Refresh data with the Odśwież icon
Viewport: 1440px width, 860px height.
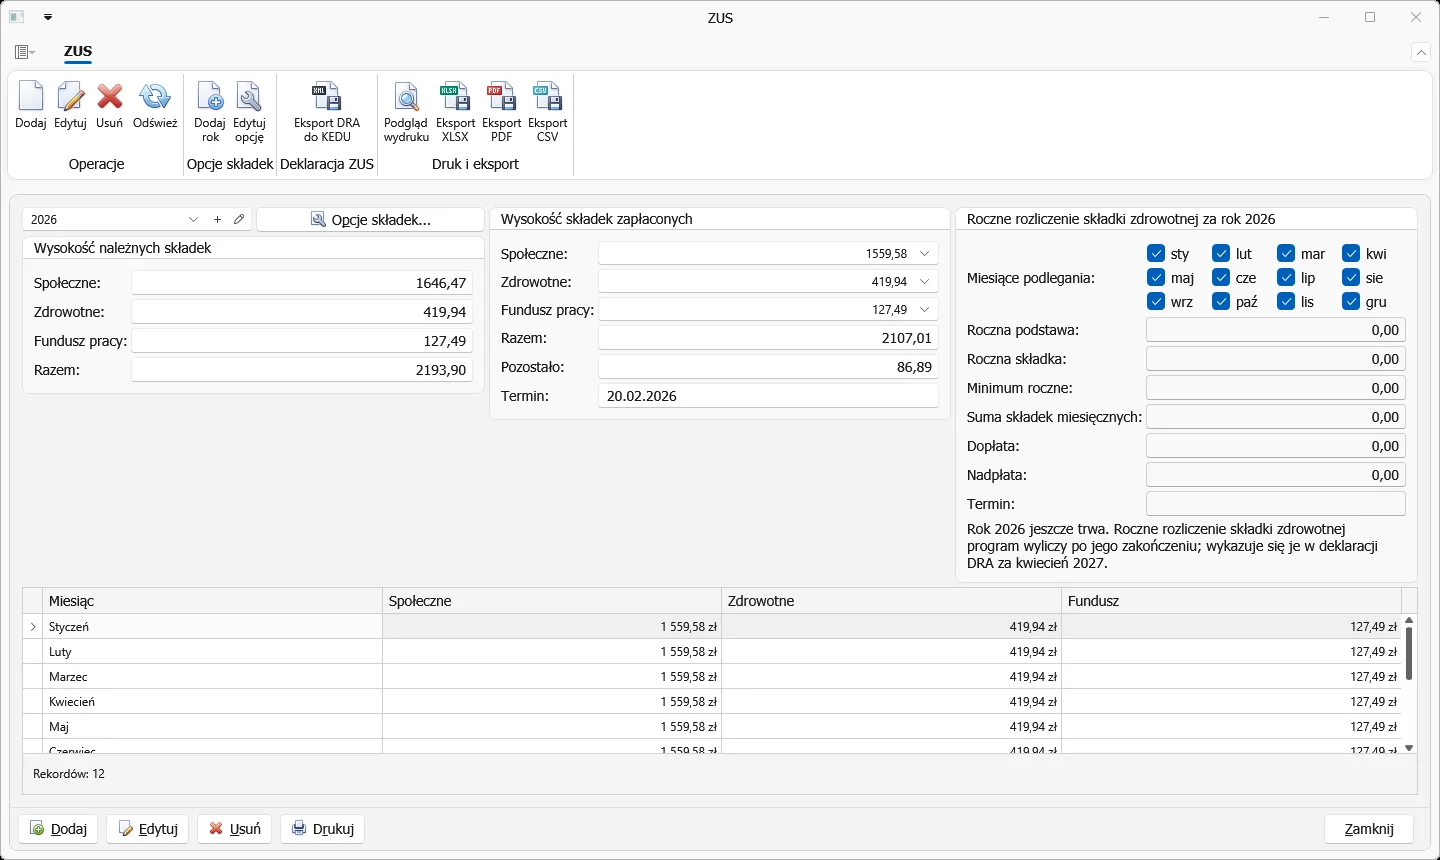[x=155, y=106]
